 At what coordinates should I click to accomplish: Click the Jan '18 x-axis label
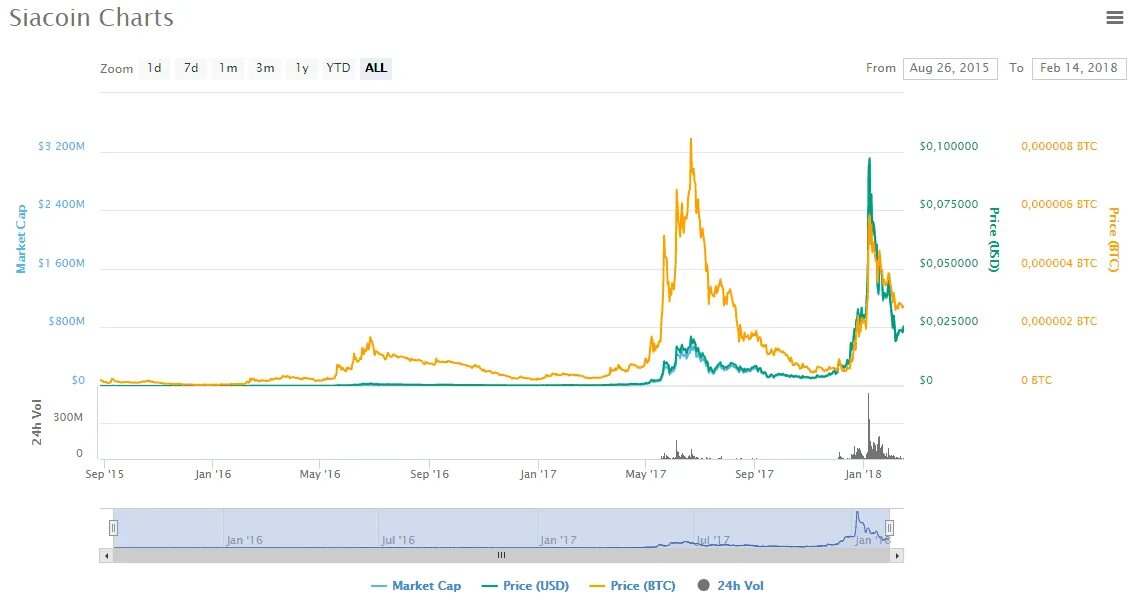pyautogui.click(x=863, y=474)
